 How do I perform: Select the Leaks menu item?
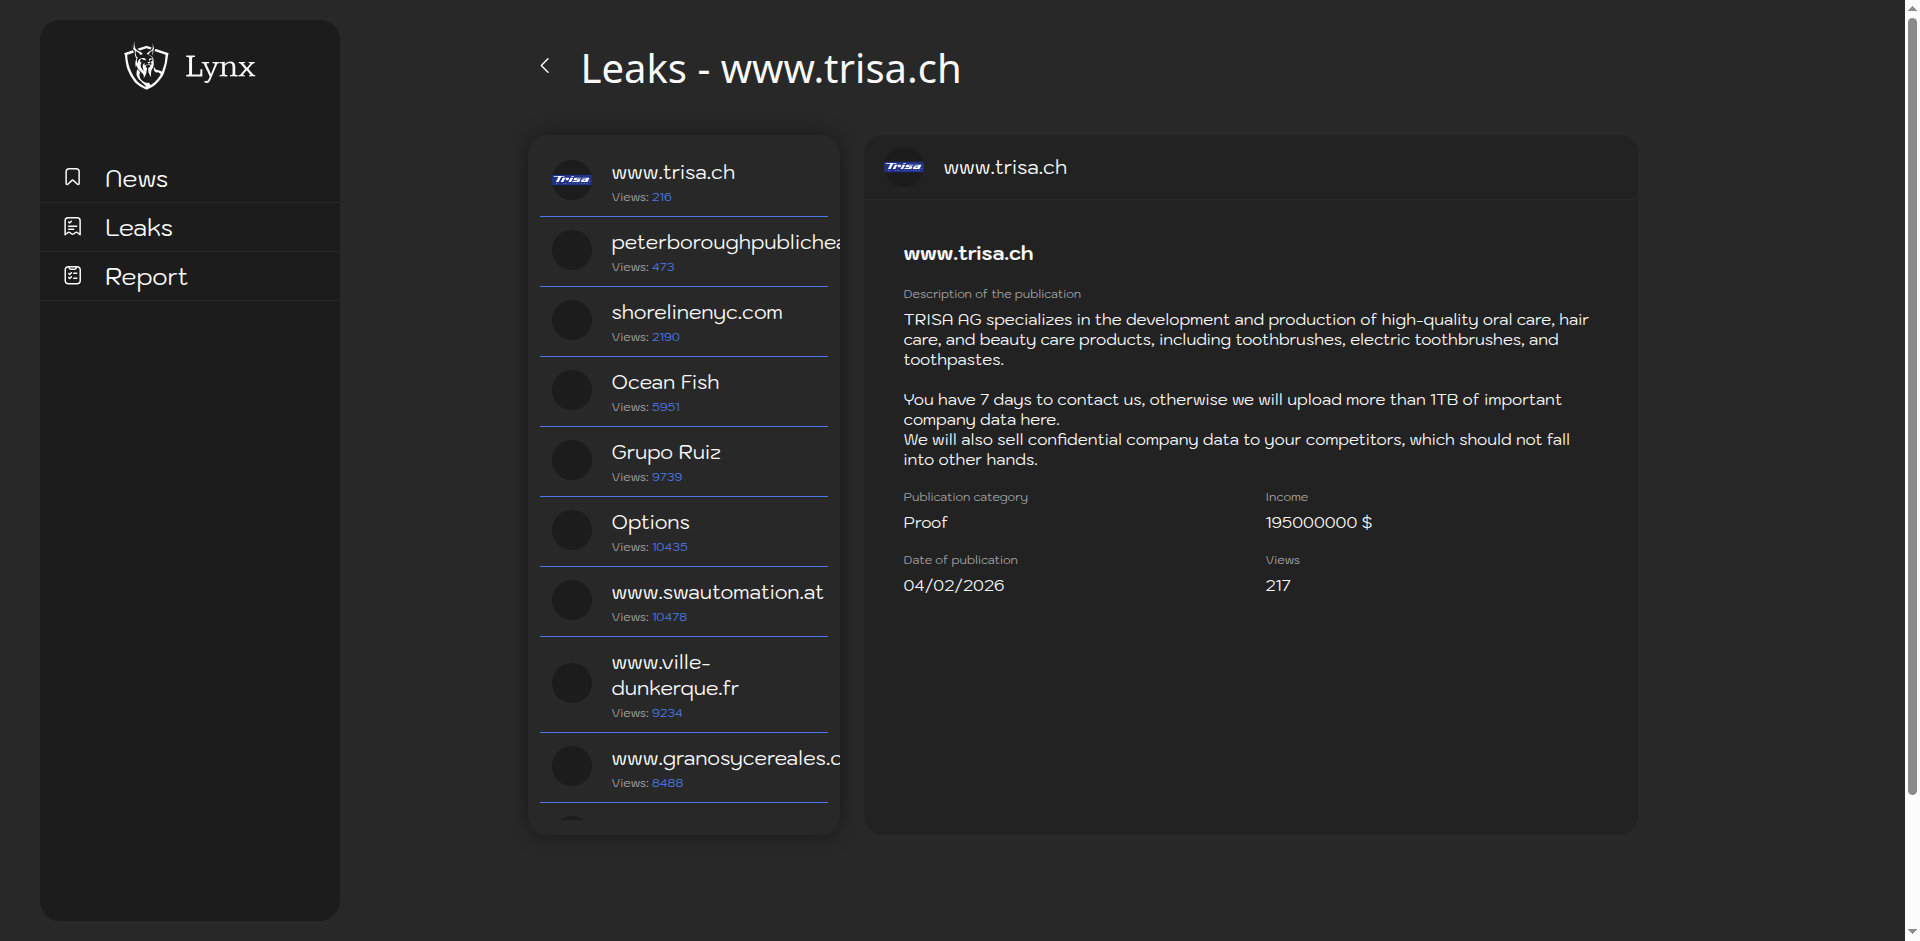pos(139,228)
